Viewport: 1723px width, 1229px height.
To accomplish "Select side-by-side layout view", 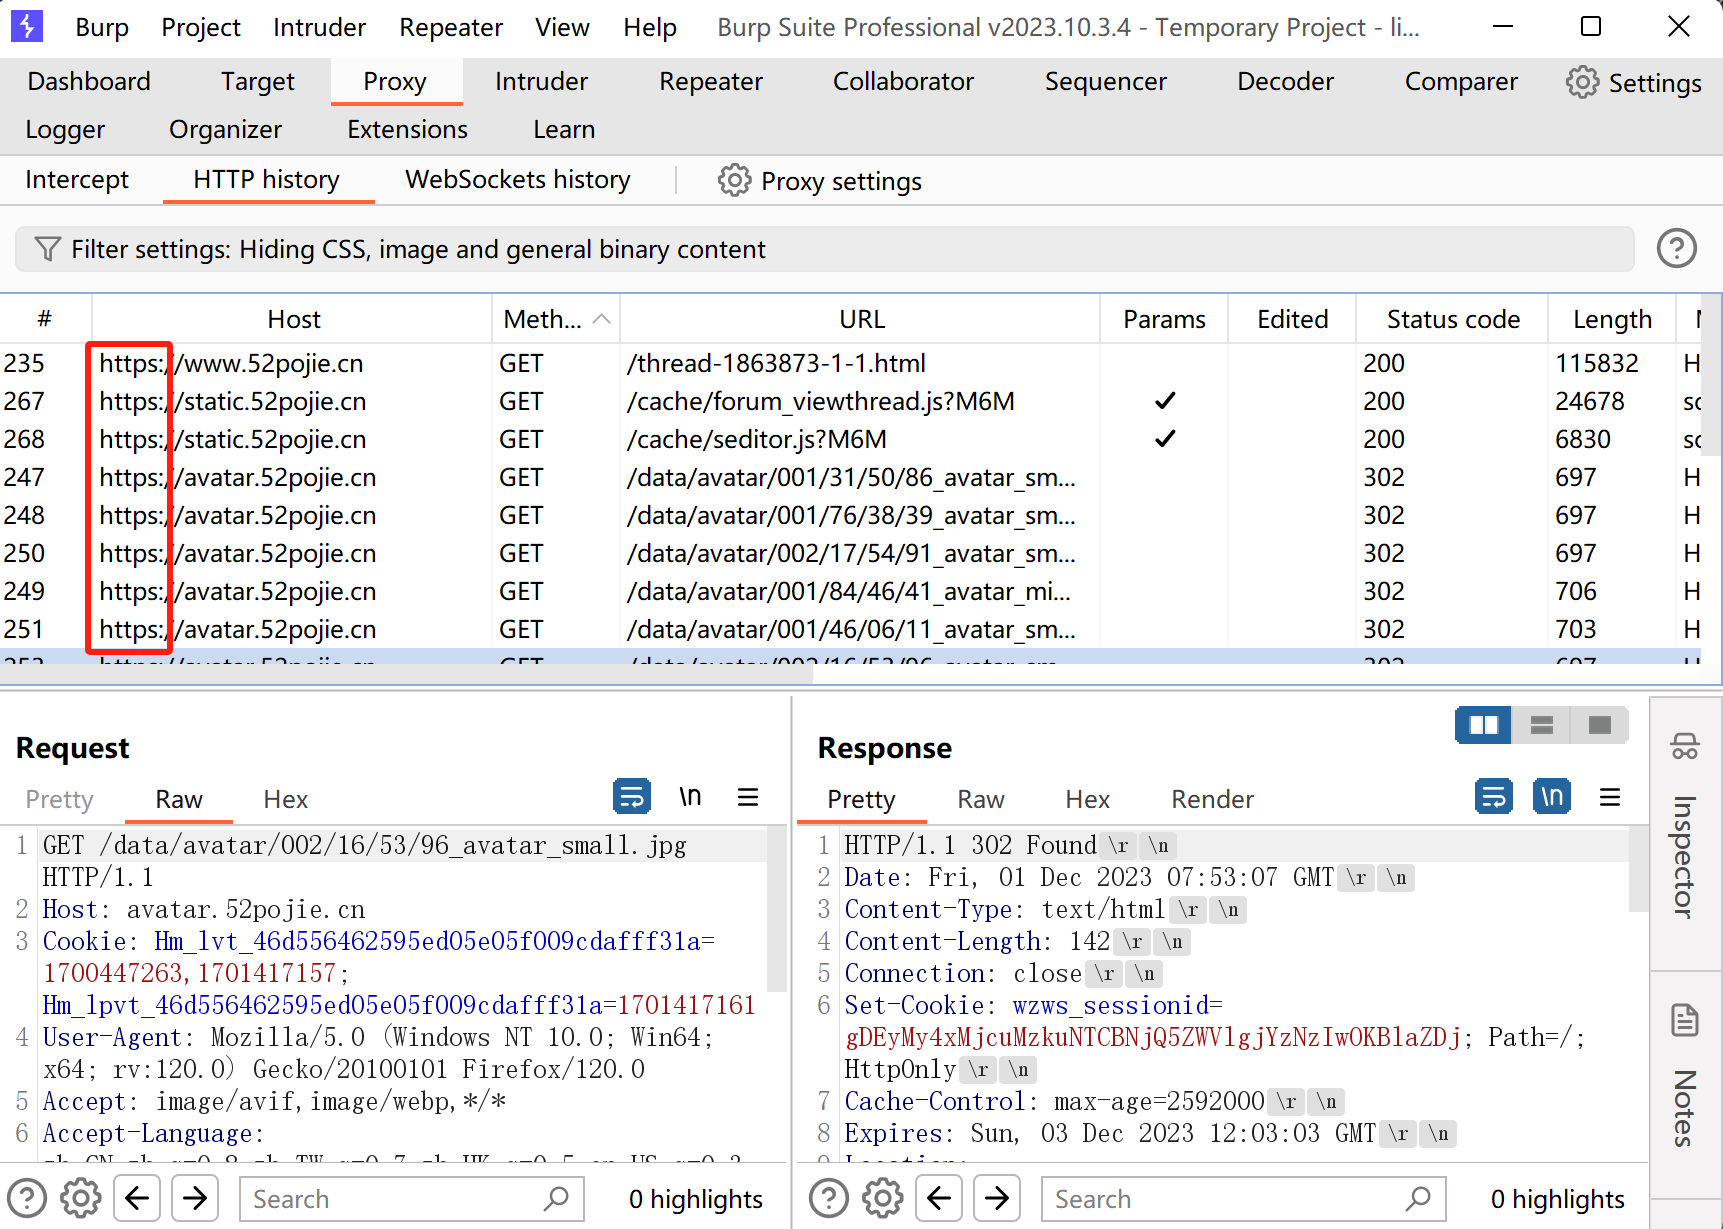I will click(1483, 725).
